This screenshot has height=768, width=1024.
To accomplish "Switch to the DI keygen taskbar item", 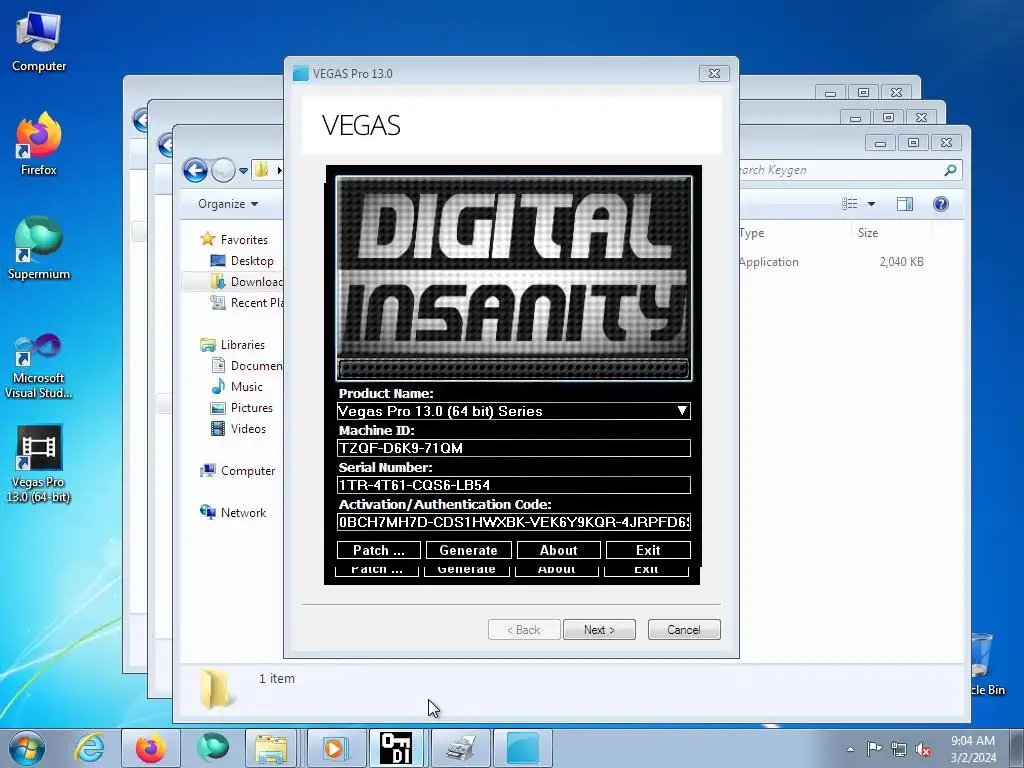I will click(396, 748).
